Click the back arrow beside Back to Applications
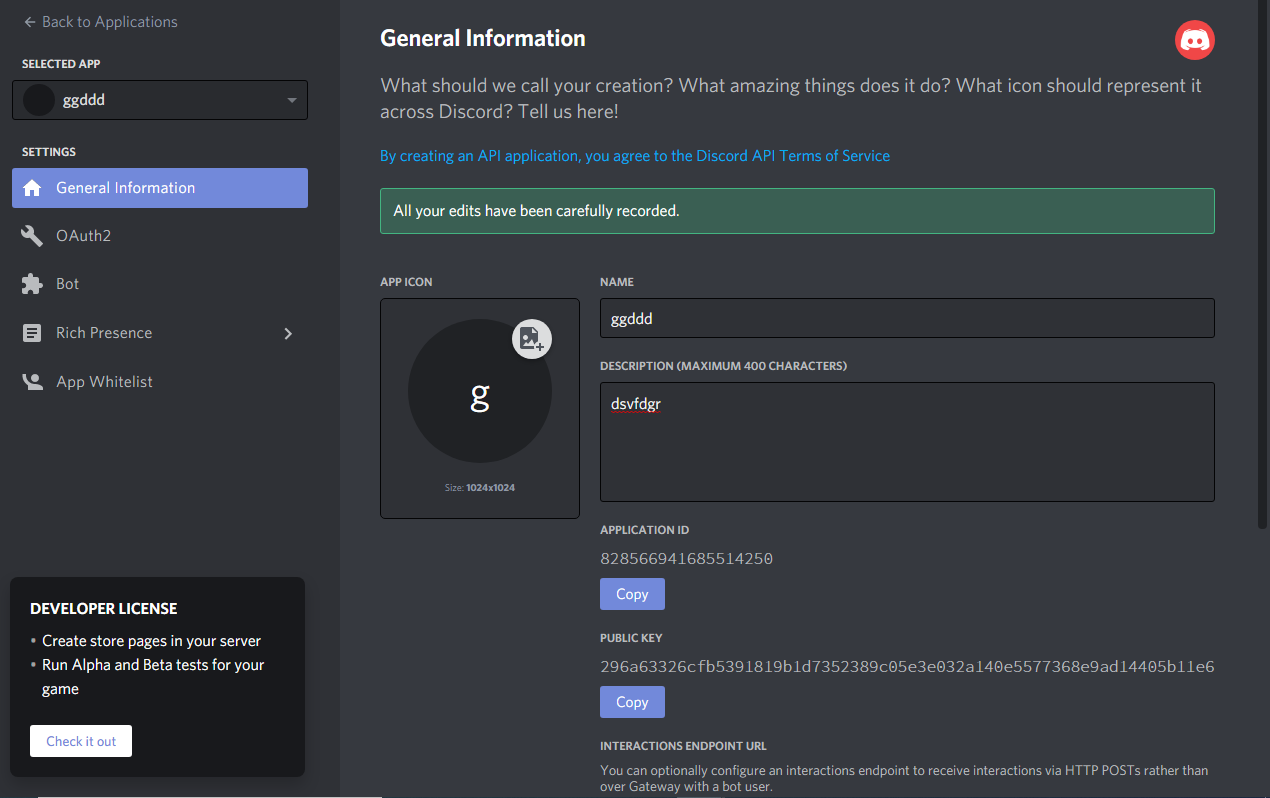This screenshot has width=1270, height=798. tap(29, 22)
